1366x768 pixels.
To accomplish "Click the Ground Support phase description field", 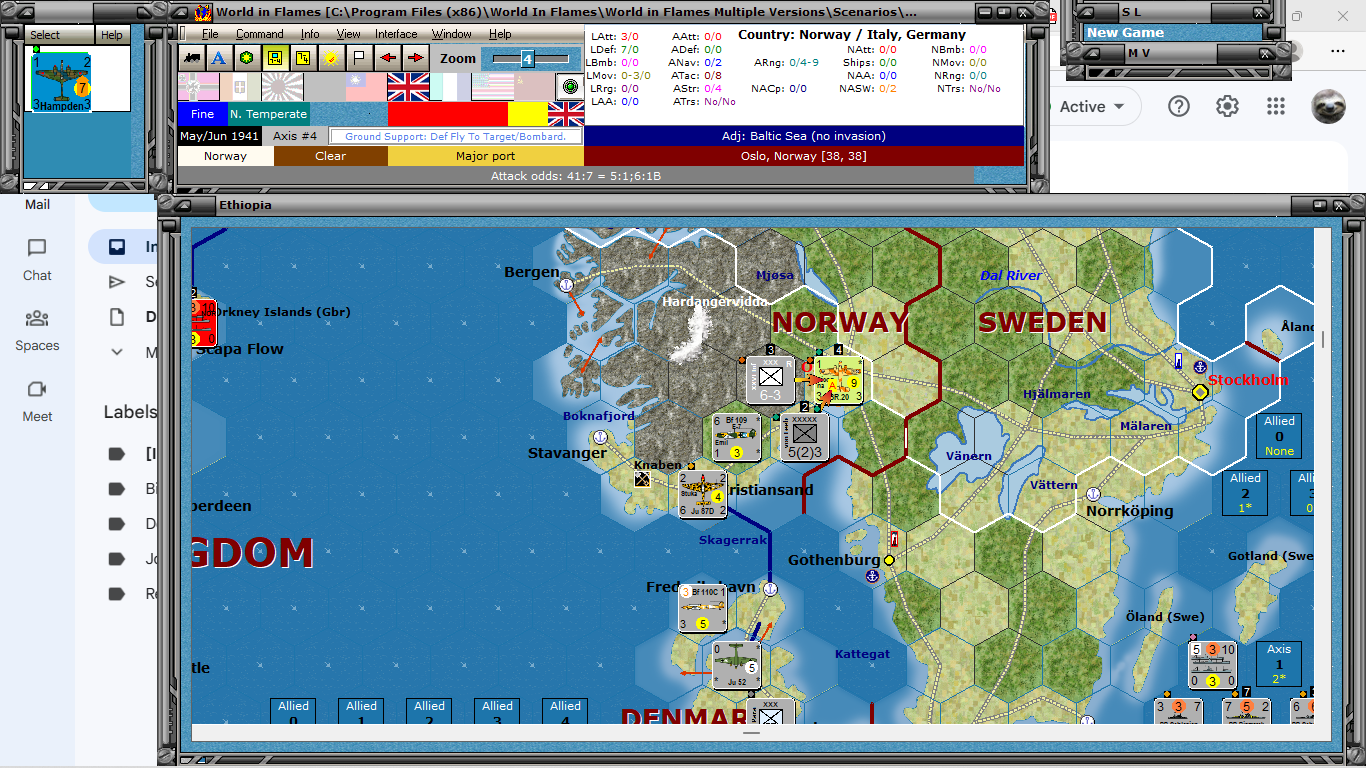I will pyautogui.click(x=456, y=136).
